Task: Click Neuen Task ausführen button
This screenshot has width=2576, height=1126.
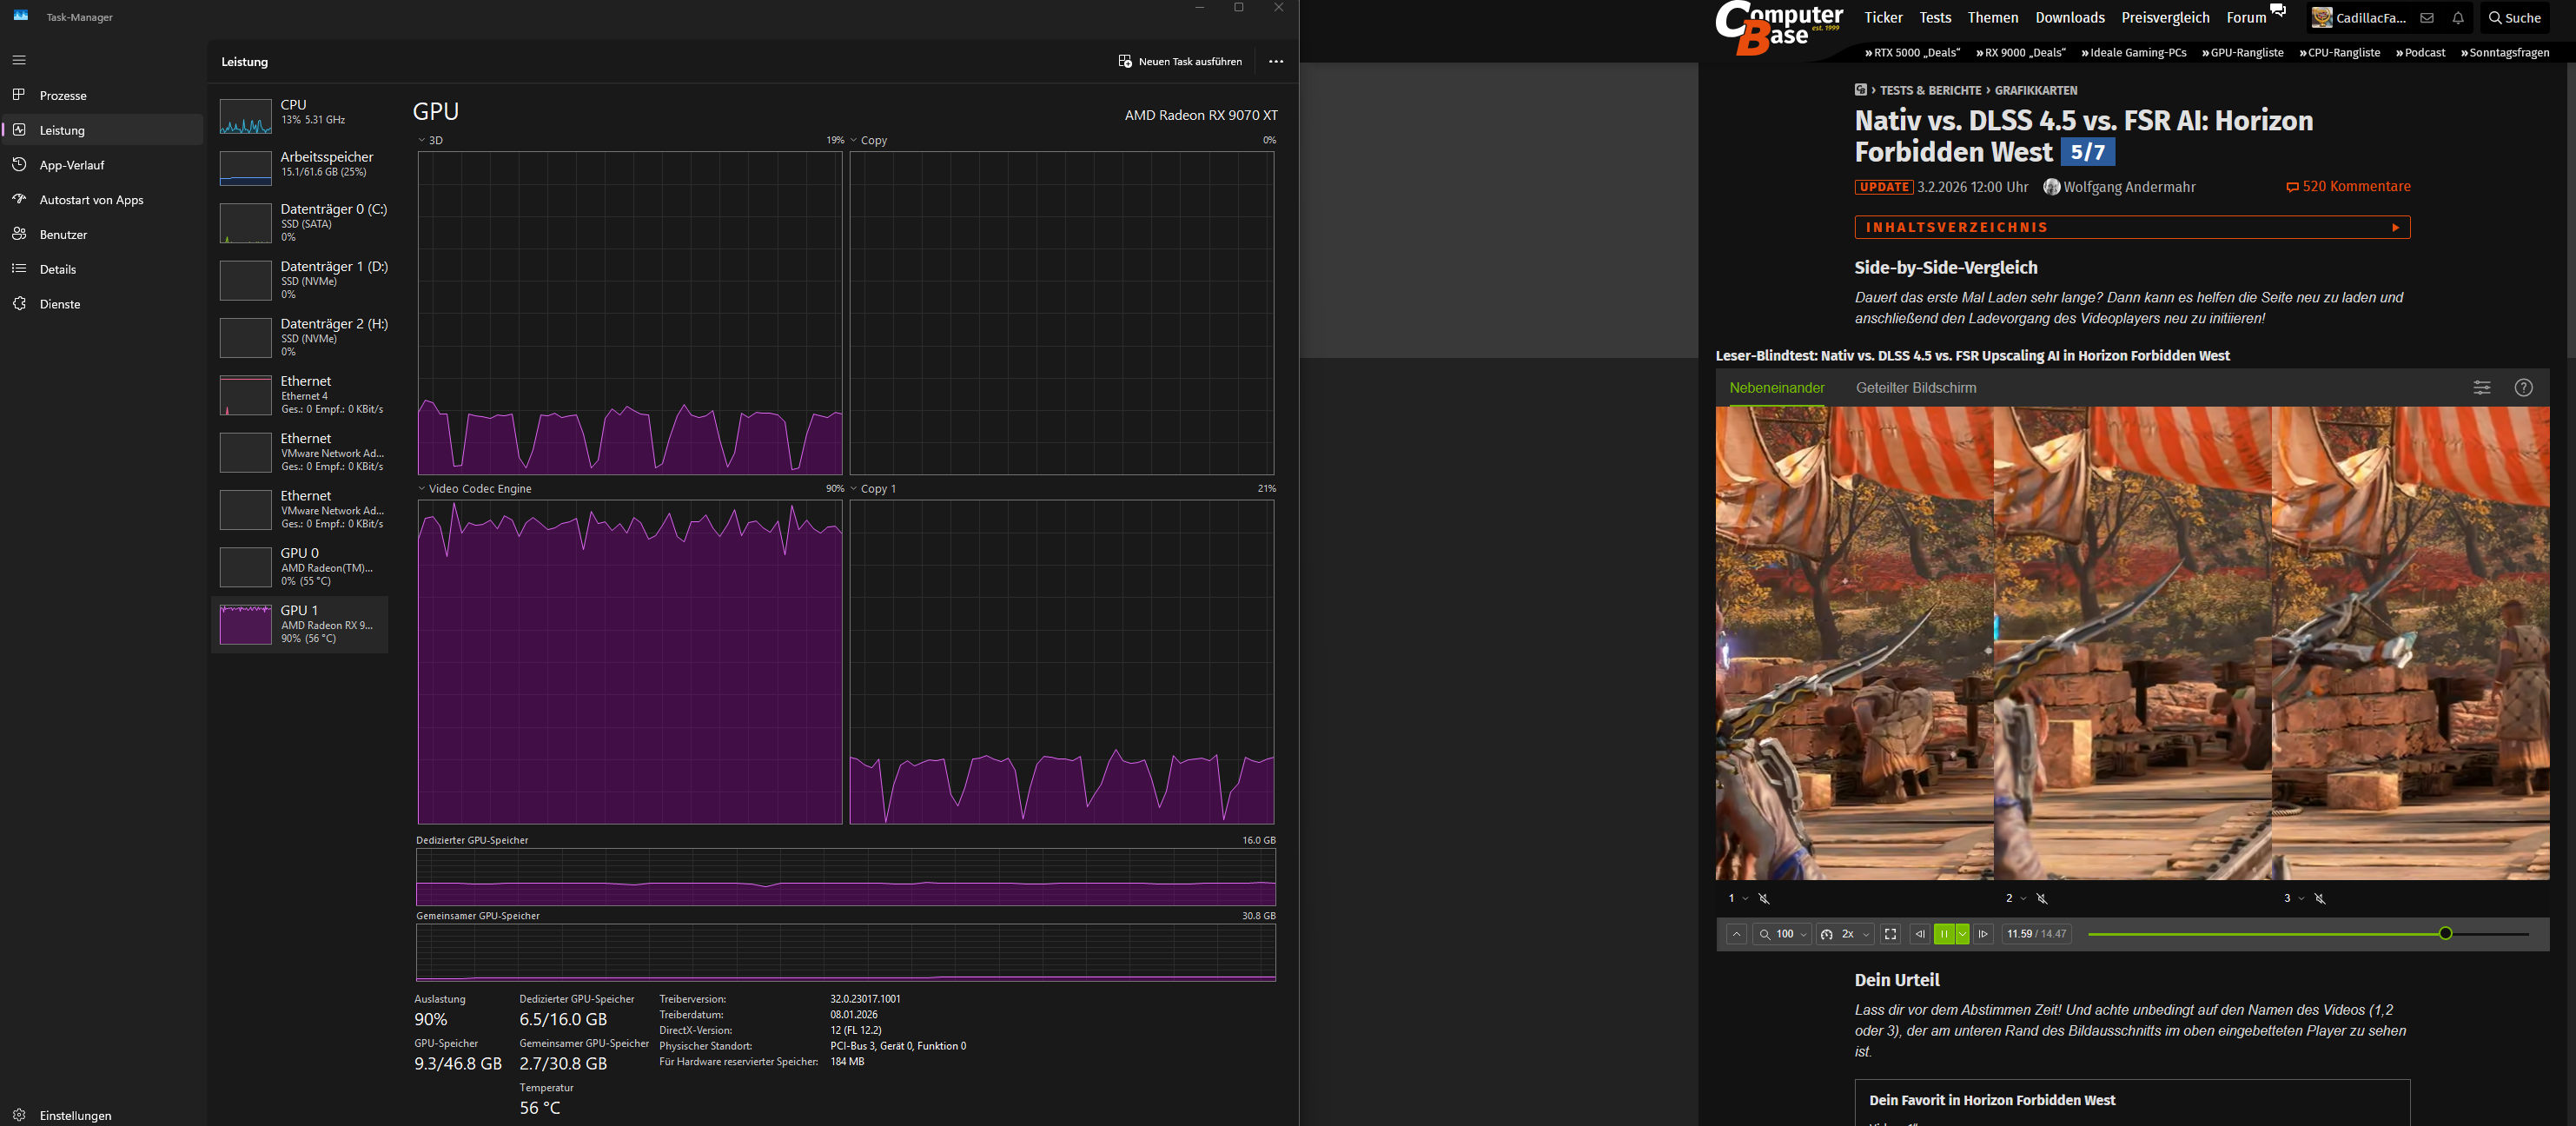Action: click(x=1180, y=62)
